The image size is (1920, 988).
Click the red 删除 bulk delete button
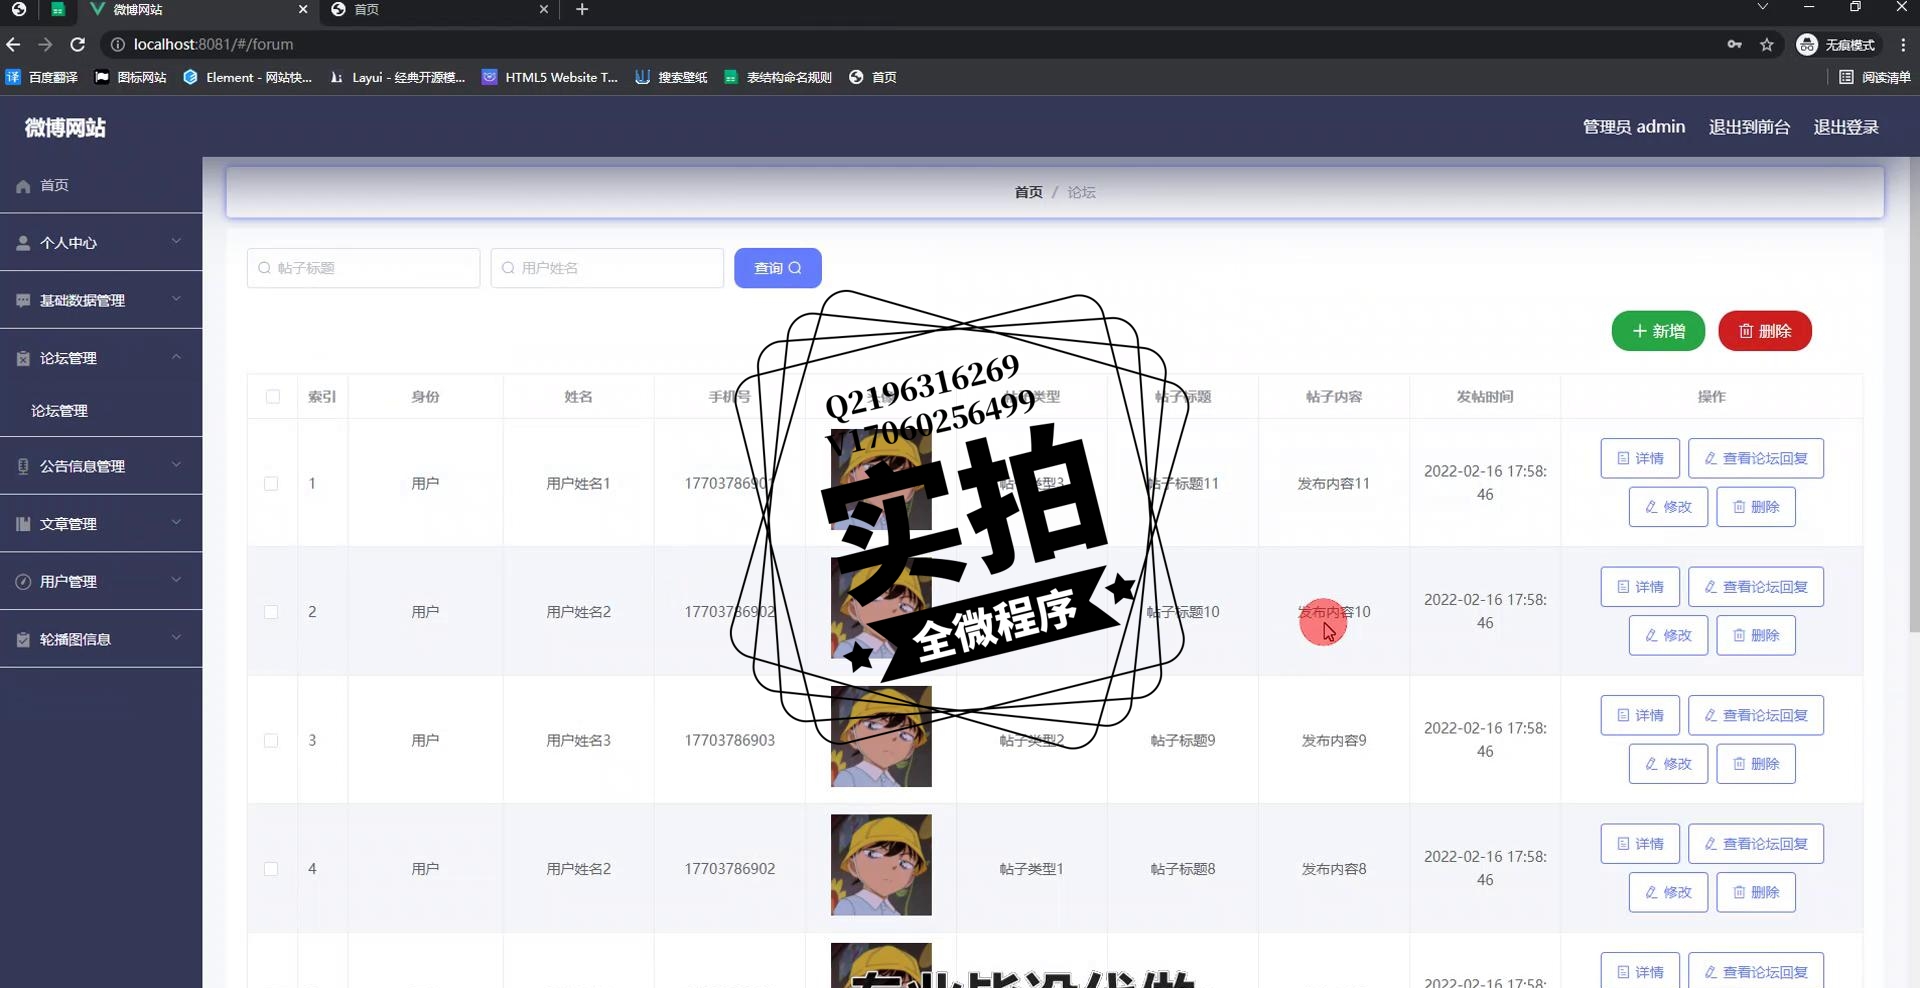(x=1765, y=331)
